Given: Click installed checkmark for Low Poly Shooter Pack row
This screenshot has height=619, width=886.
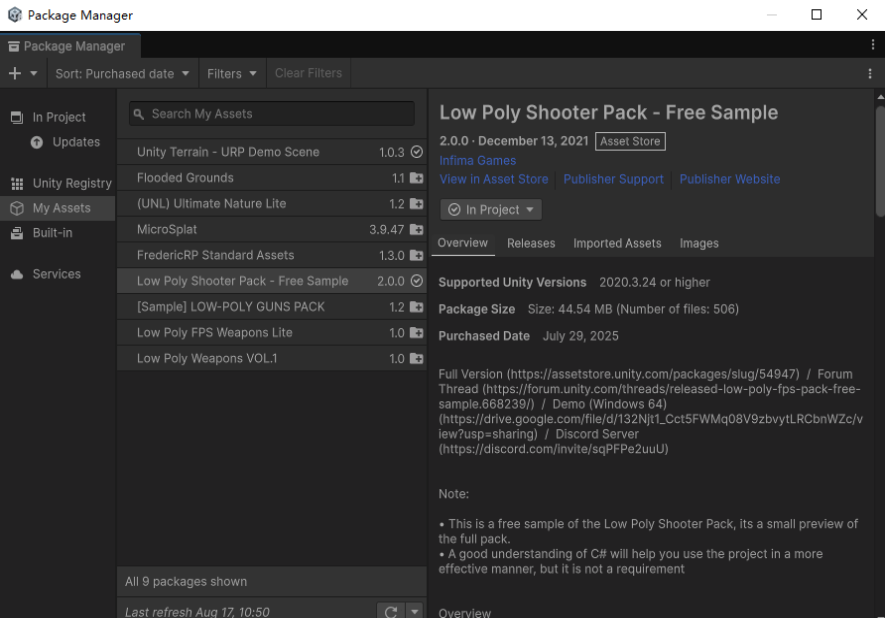Looking at the screenshot, I should 416,281.
